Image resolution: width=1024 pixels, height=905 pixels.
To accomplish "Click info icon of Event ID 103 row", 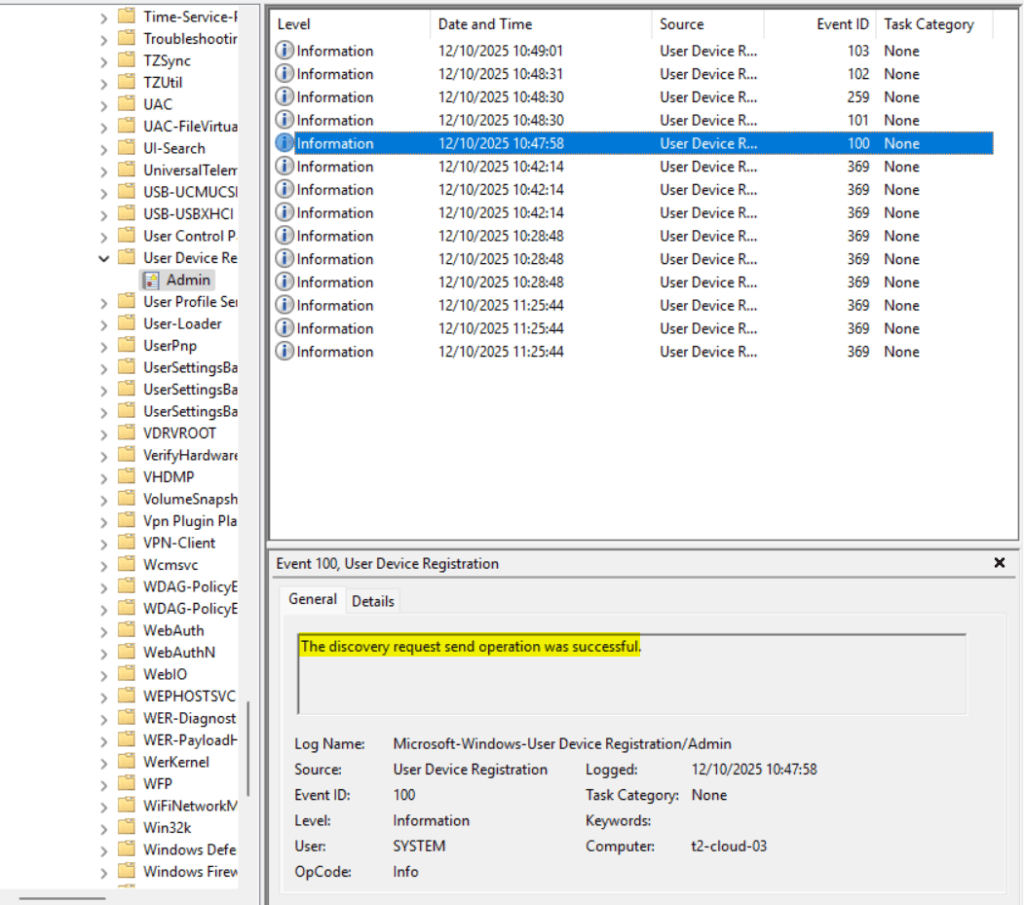I will 285,51.
